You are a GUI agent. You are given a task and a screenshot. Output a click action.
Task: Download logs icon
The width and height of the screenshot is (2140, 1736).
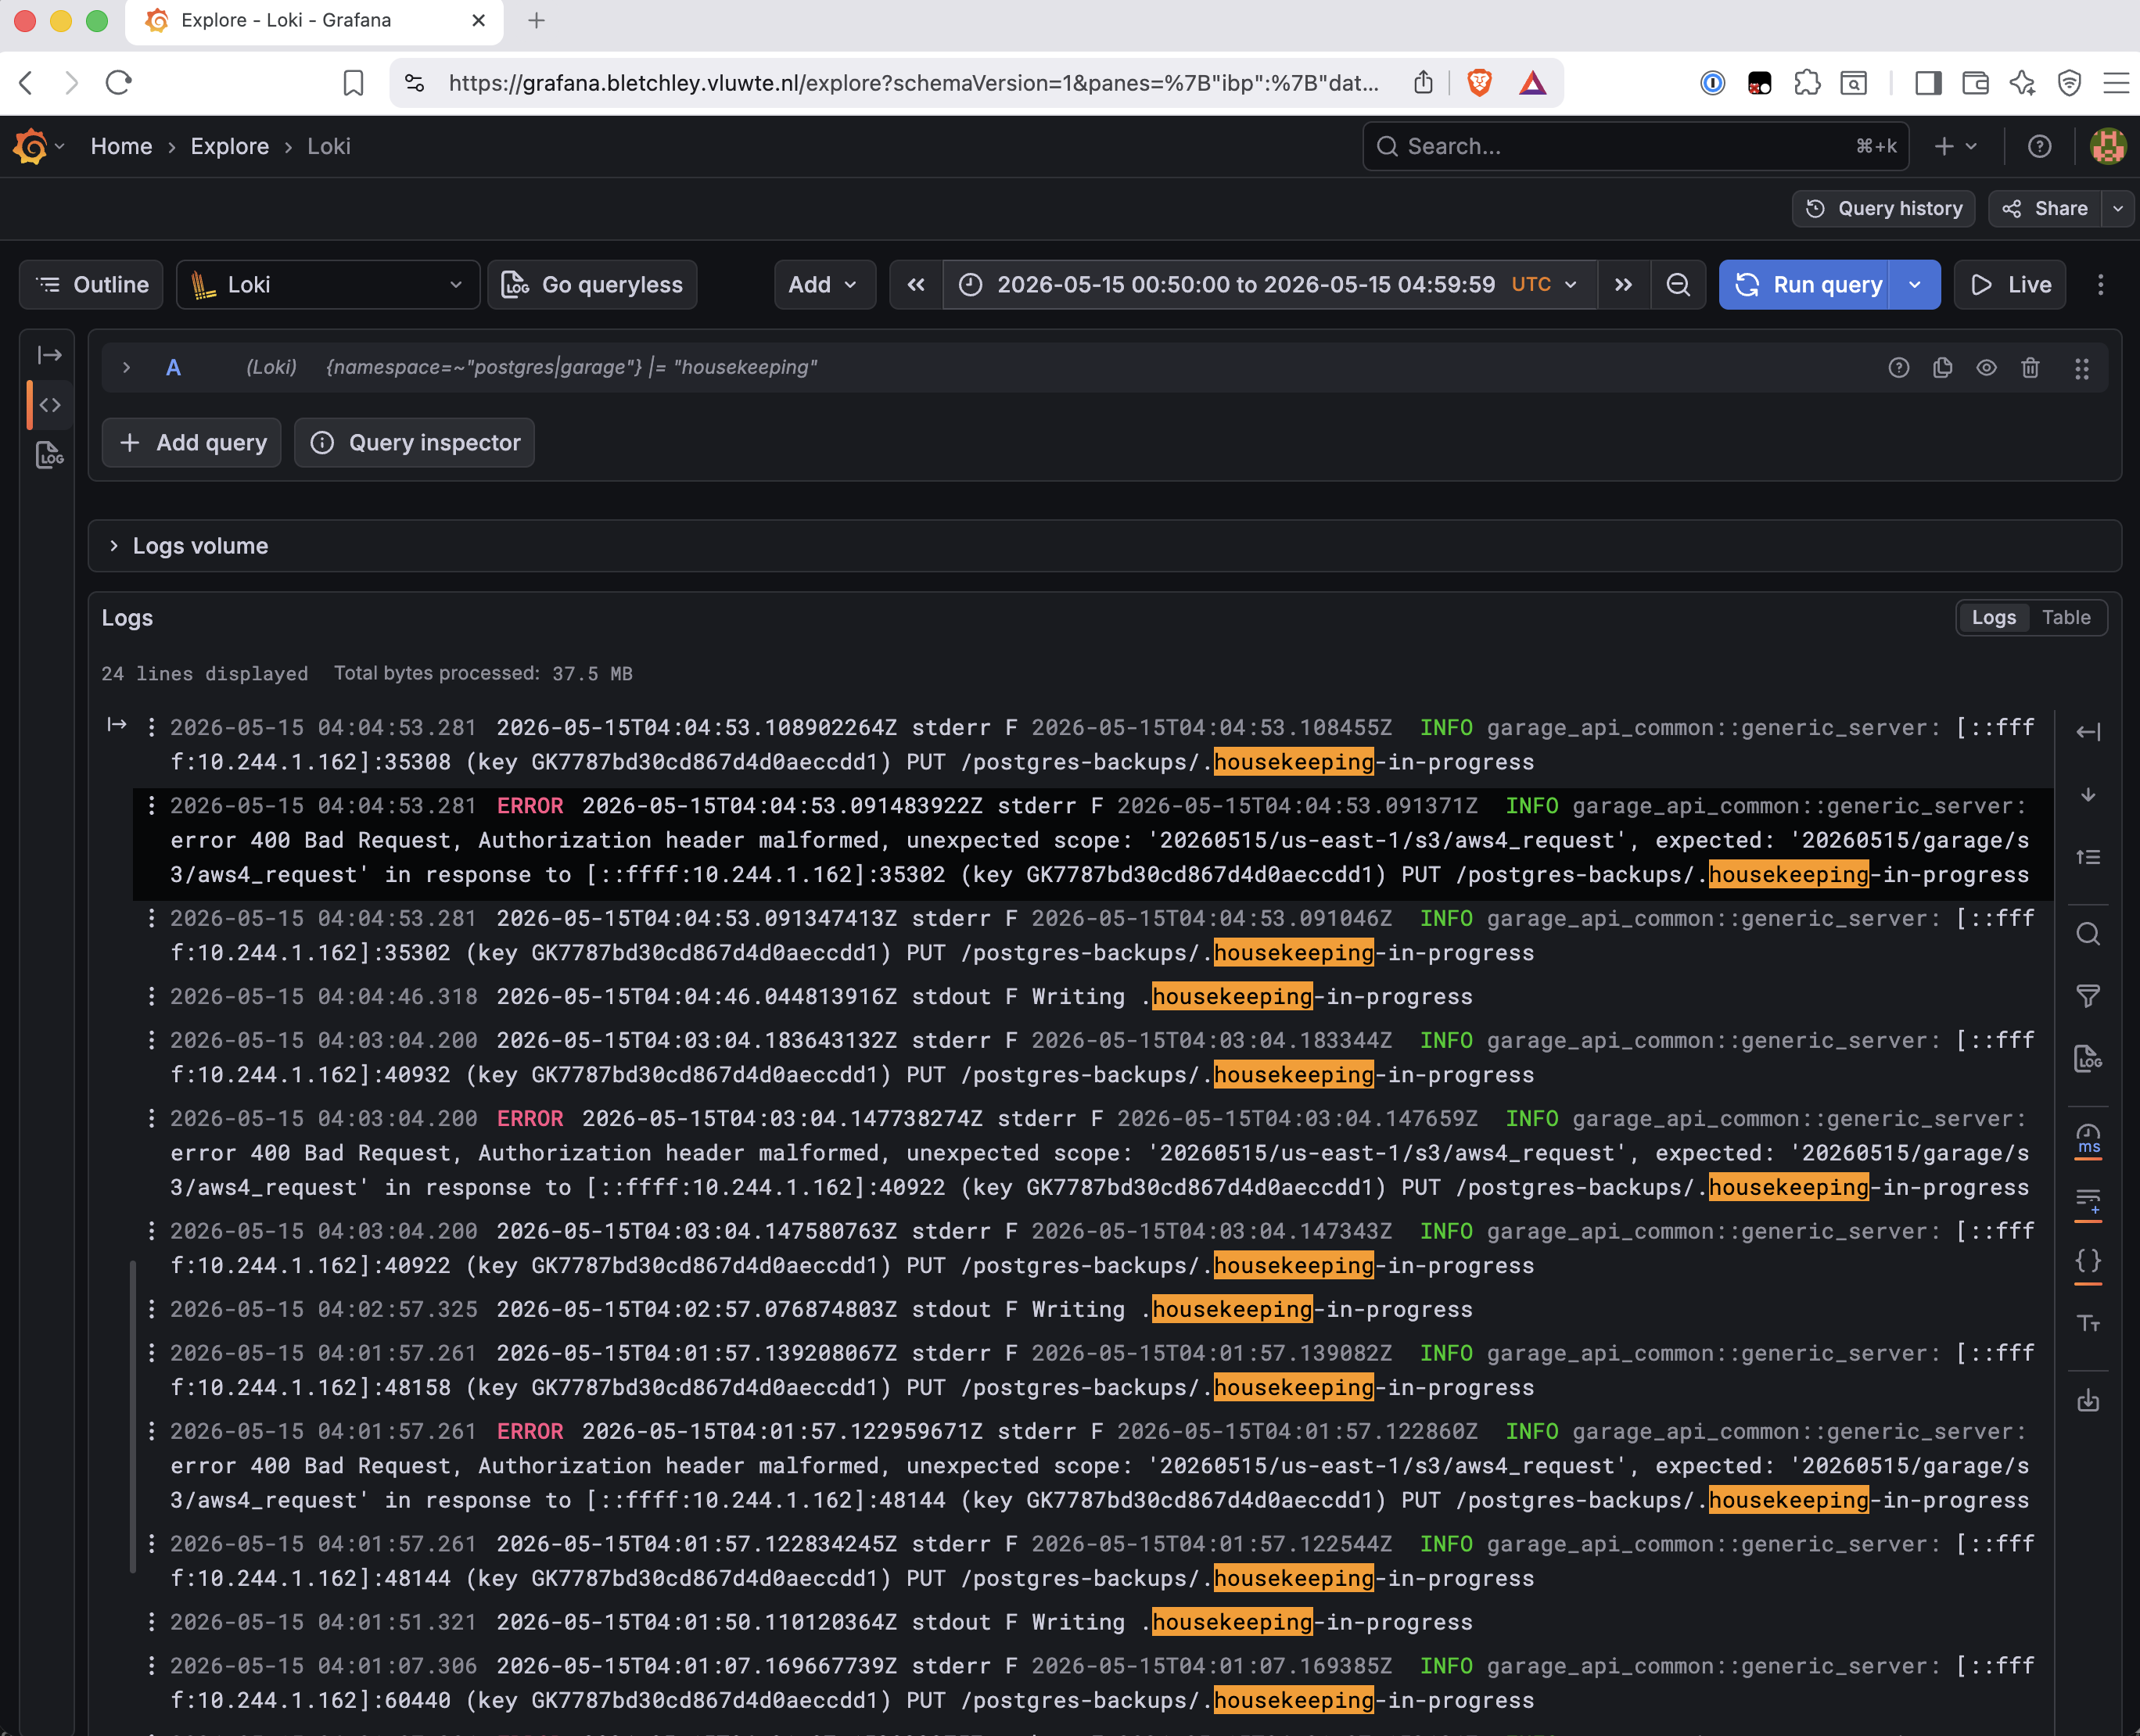click(2088, 1400)
